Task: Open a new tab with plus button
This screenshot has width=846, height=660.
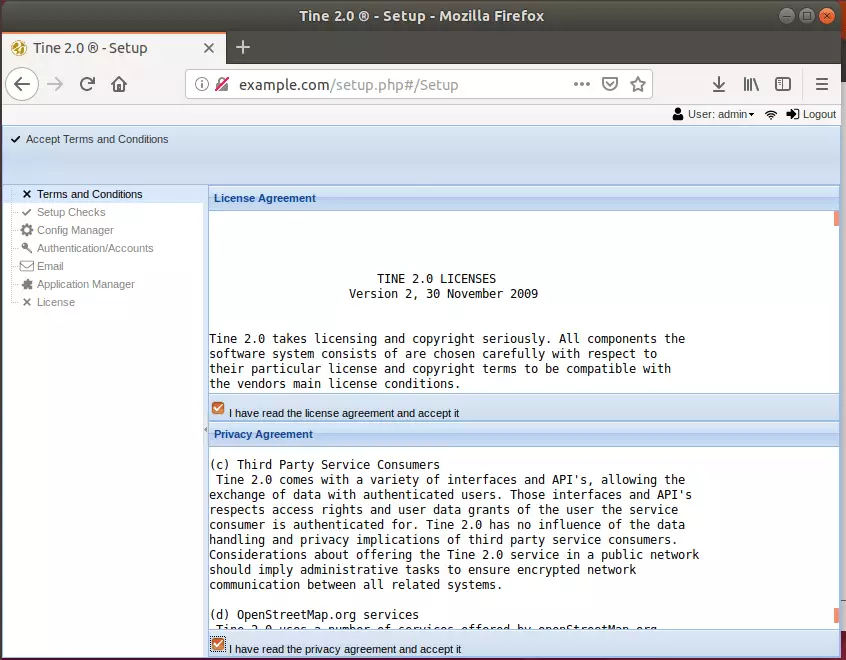Action: click(243, 47)
